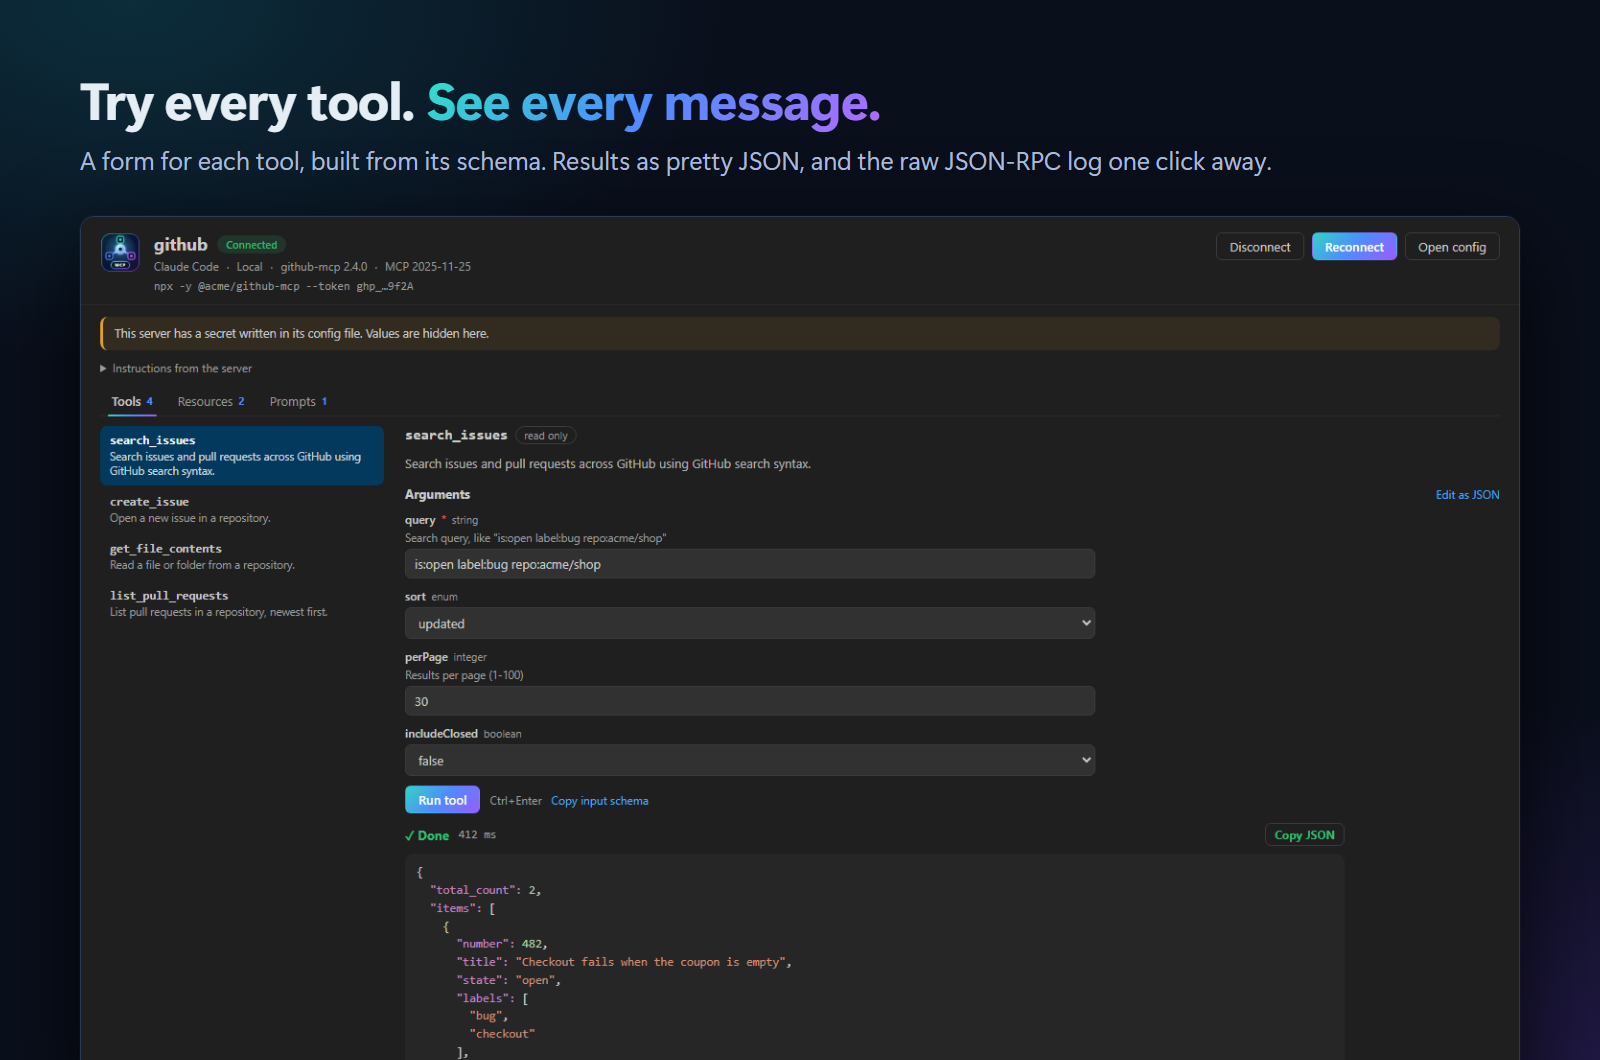Select the list_pull_requests tool
Screen dimensions: 1600x1060
242,604
